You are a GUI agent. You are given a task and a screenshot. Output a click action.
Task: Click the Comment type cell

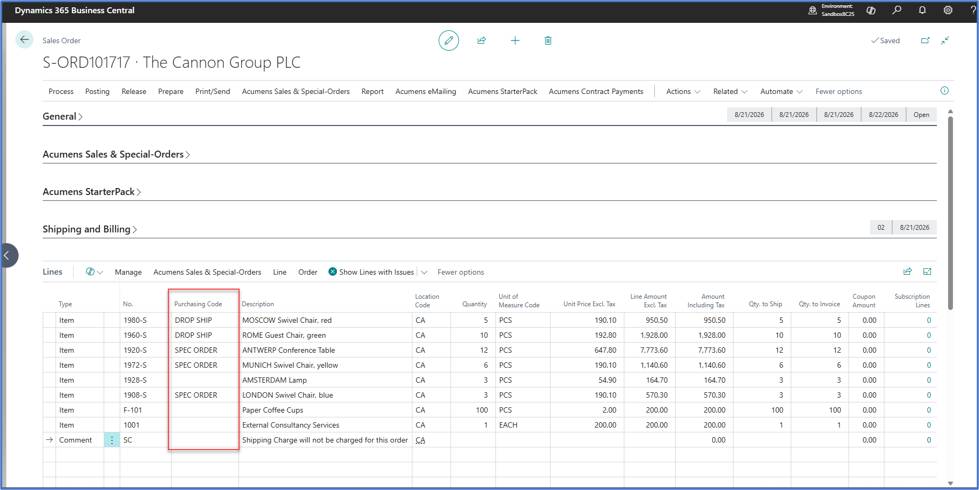point(80,440)
